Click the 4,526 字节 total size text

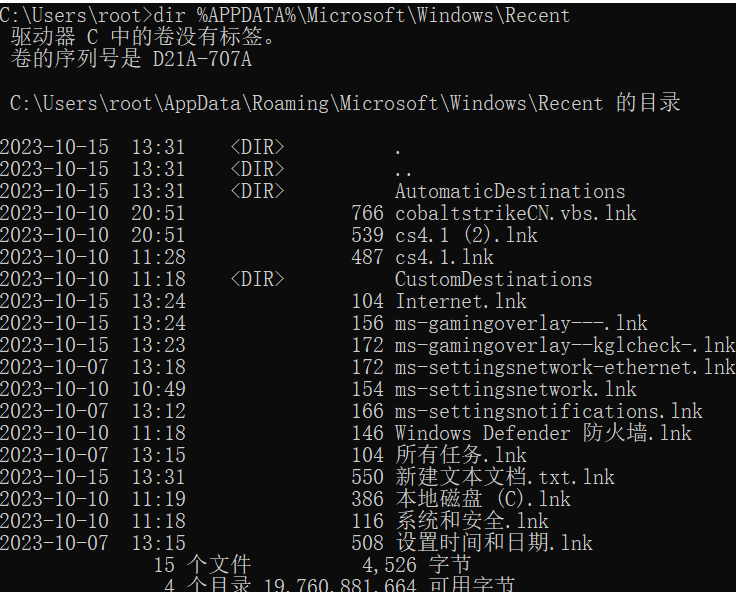pyautogui.click(x=416, y=565)
